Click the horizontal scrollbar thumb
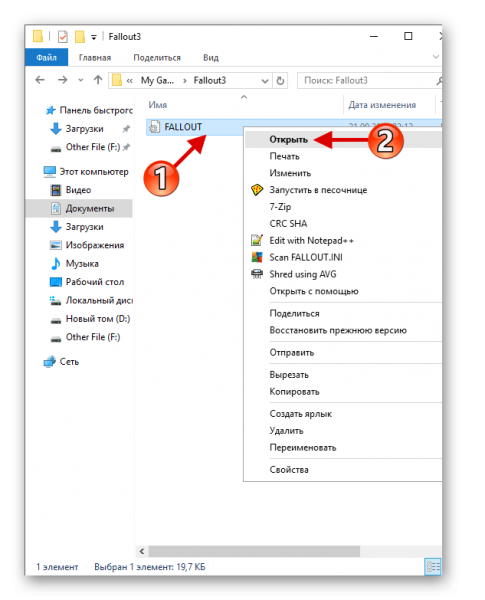Viewport: 485px width, 600px height. point(254,551)
